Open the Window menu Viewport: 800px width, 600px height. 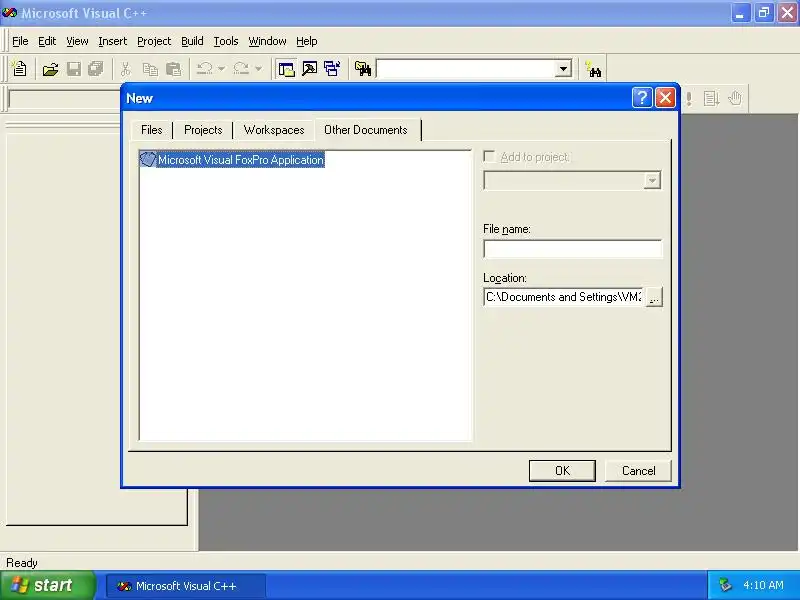coord(267,41)
